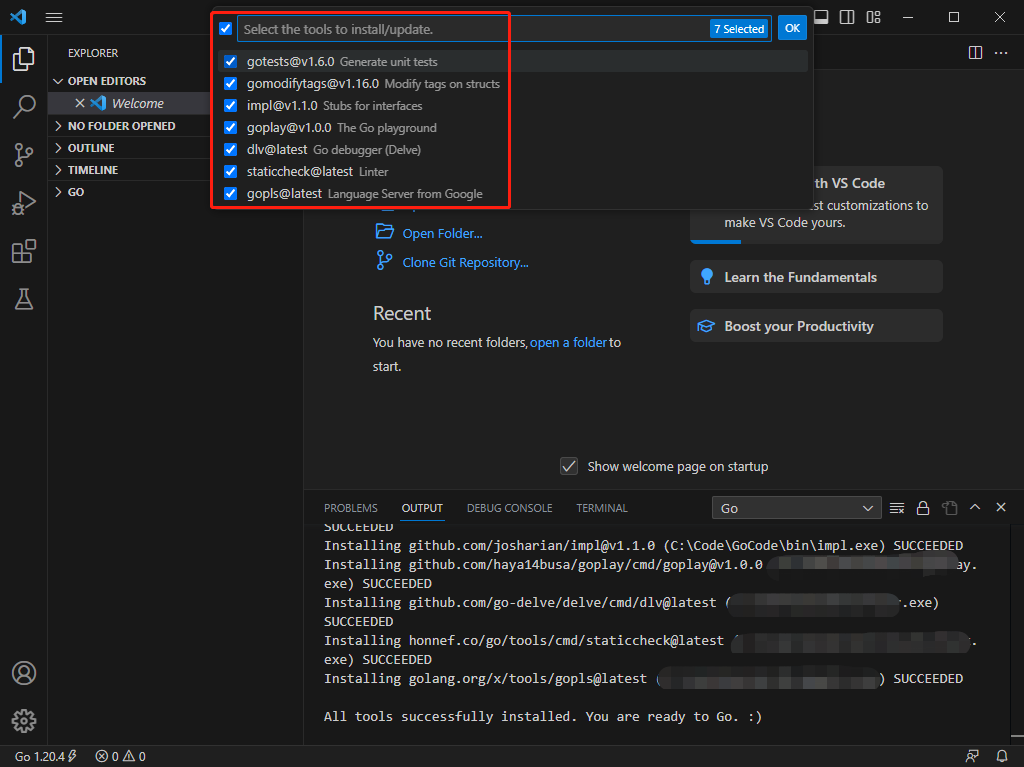This screenshot has height=767, width=1024.
Task: Toggle the select-all checkbox in tools picker
Action: coord(225,29)
